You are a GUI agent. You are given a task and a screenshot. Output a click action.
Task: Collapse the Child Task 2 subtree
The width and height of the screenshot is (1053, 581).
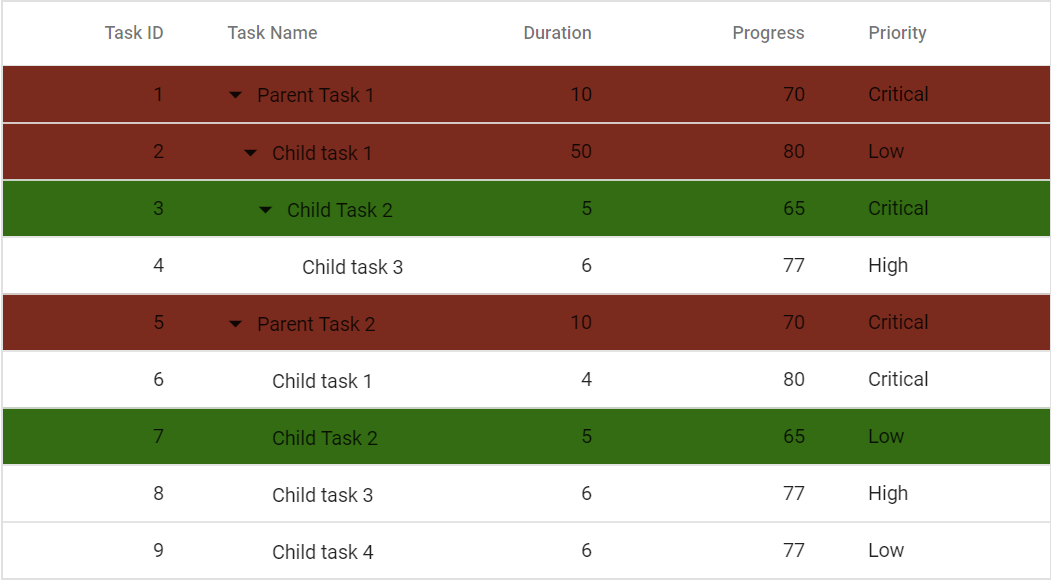[x=265, y=209]
